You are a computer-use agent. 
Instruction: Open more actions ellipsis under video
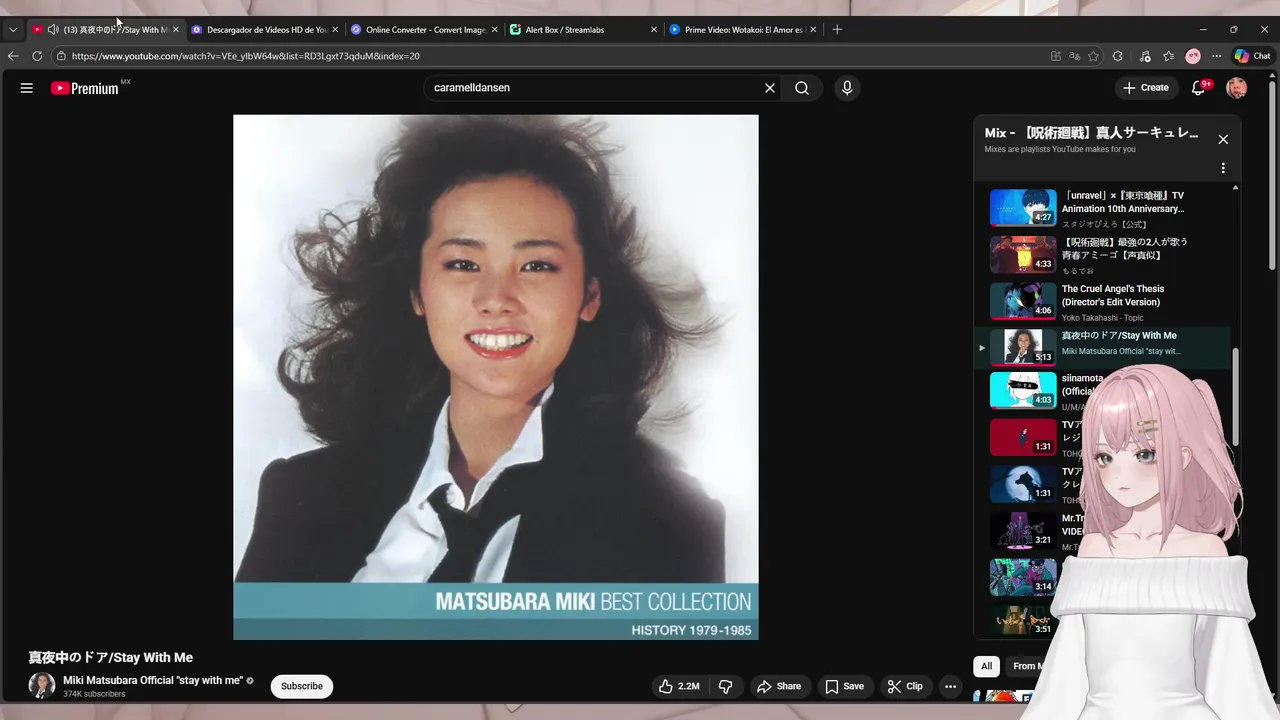click(950, 686)
